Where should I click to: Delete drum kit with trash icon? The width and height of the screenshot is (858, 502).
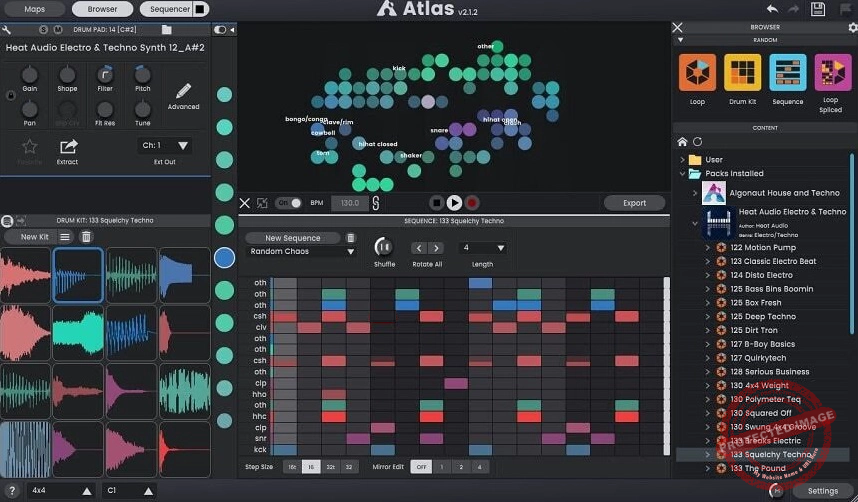(86, 237)
